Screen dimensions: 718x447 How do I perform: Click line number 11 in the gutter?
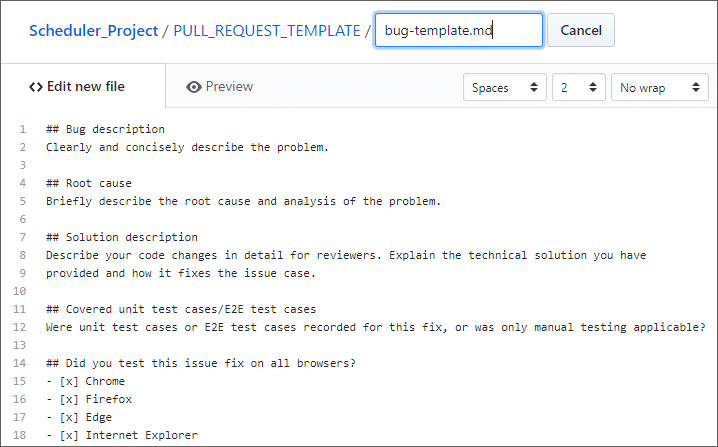(x=19, y=309)
